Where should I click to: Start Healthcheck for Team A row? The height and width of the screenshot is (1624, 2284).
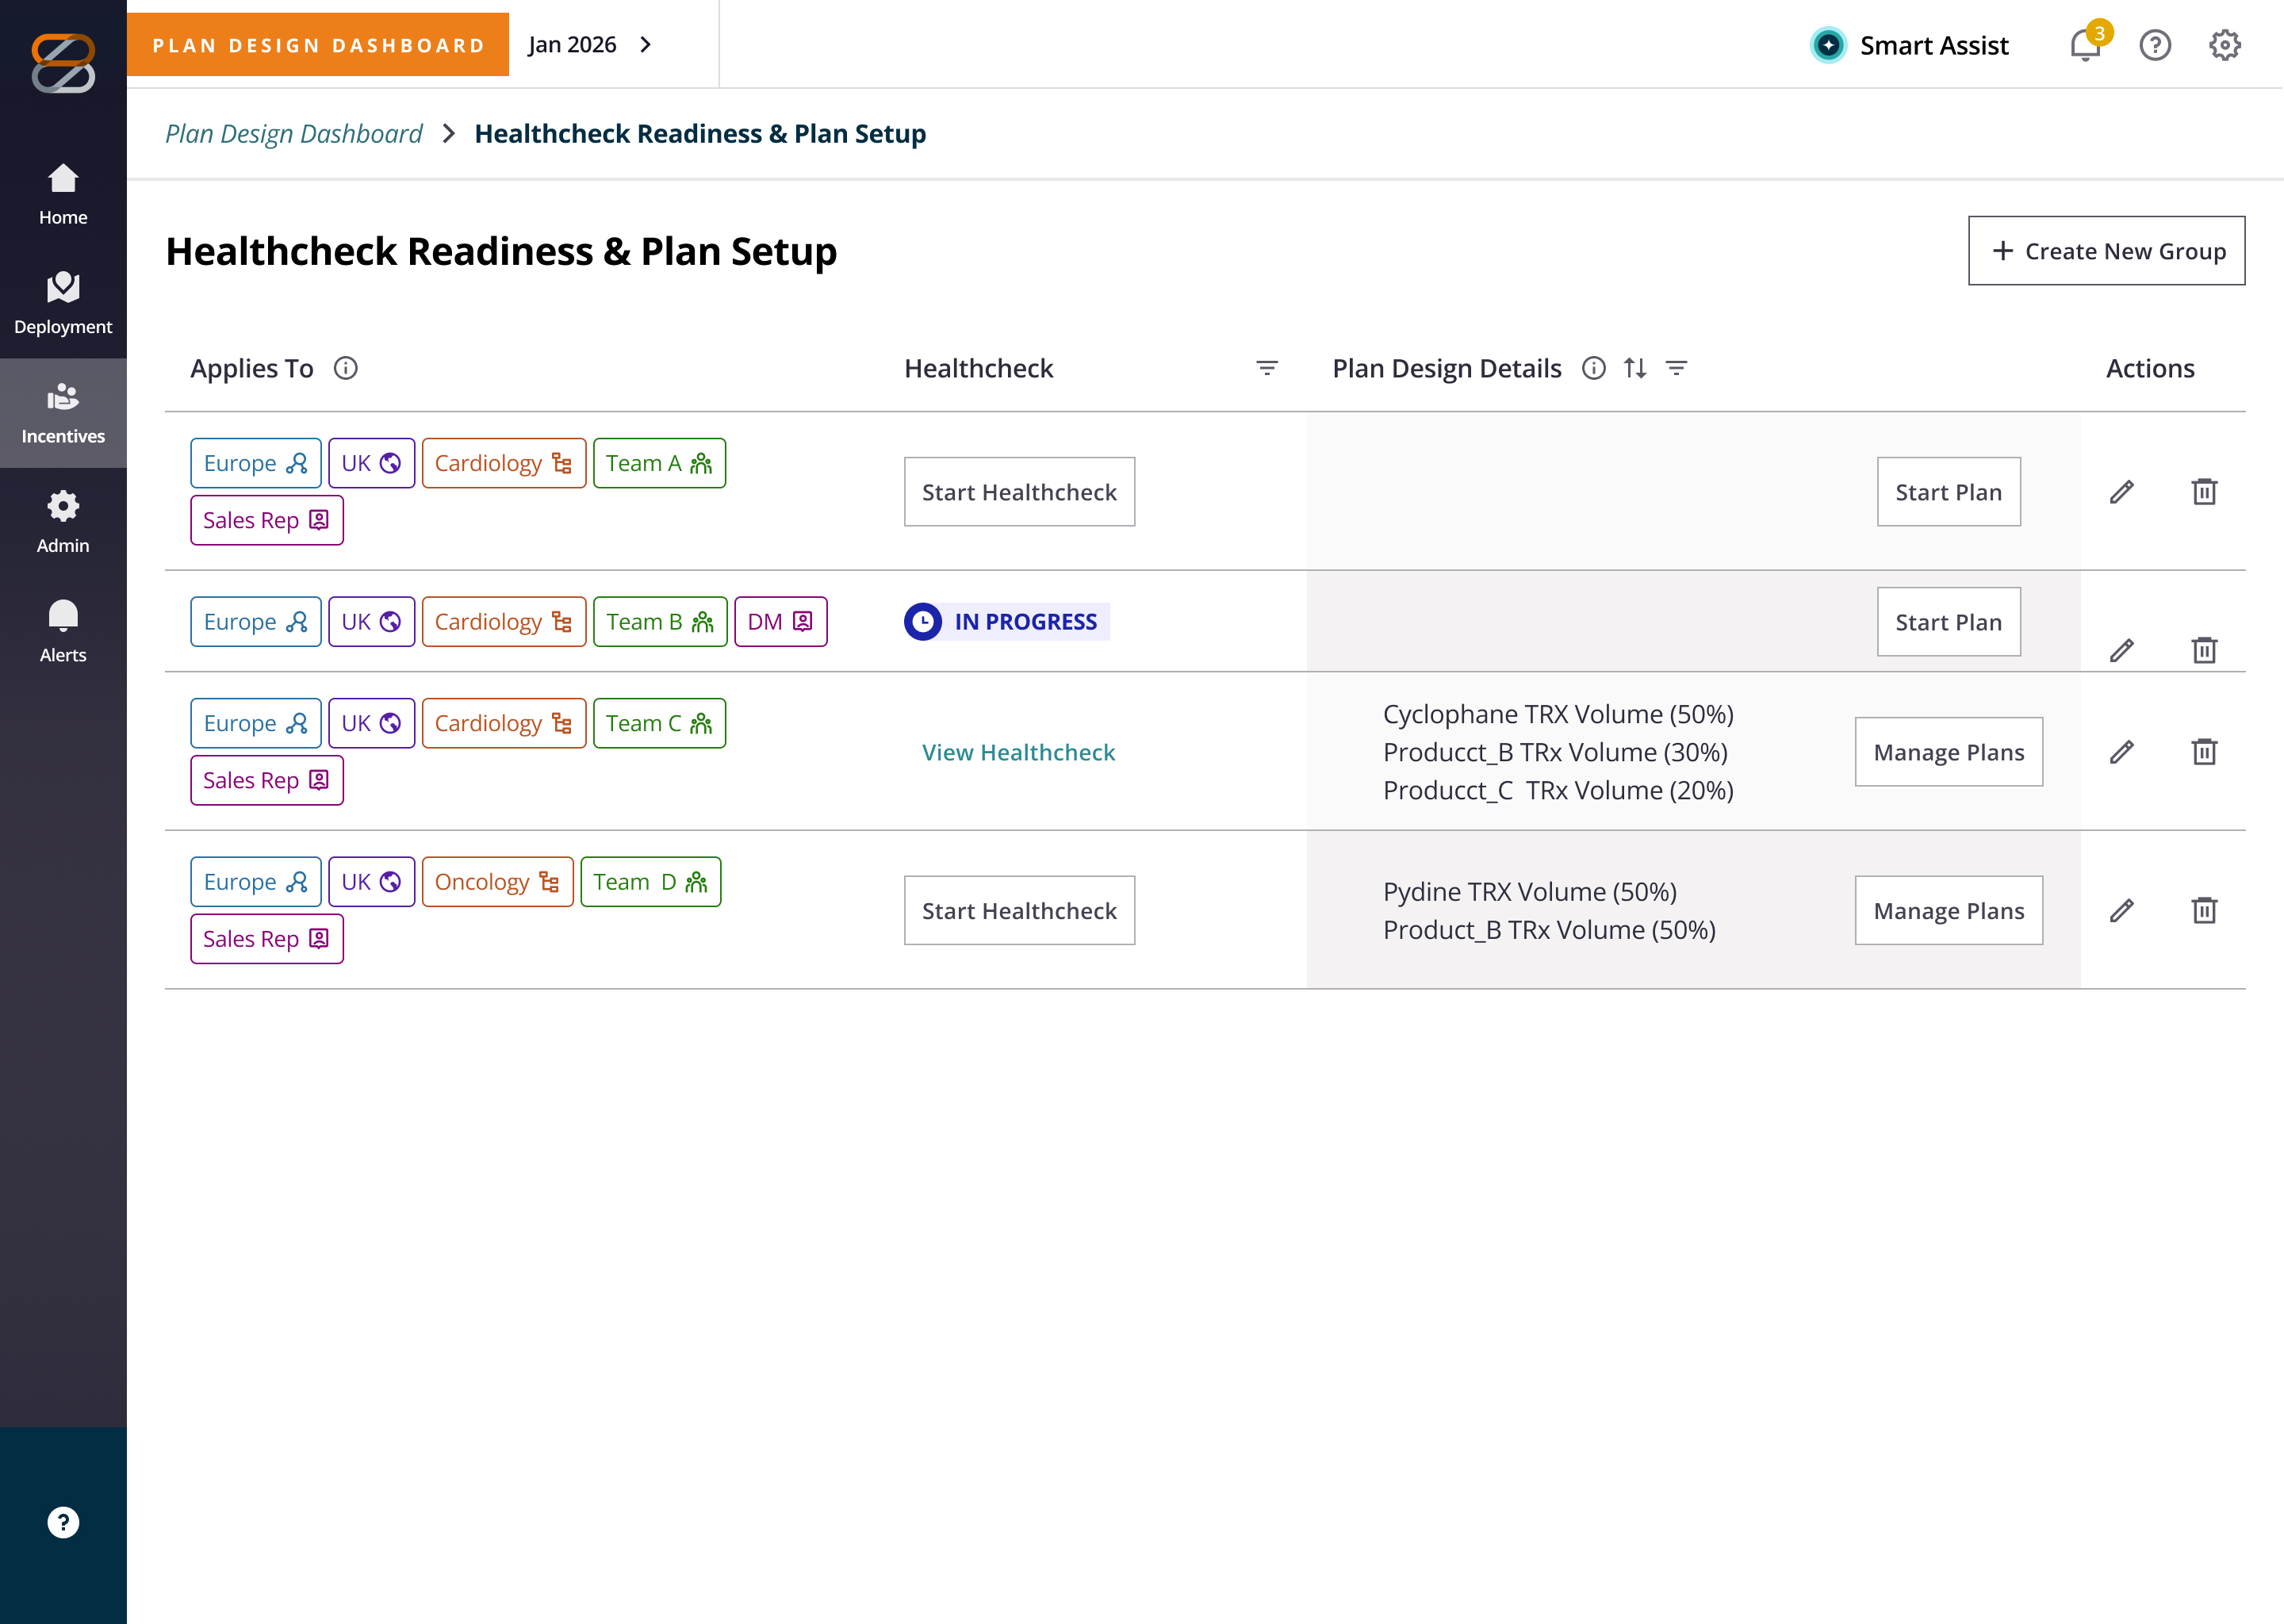pyautogui.click(x=1019, y=492)
